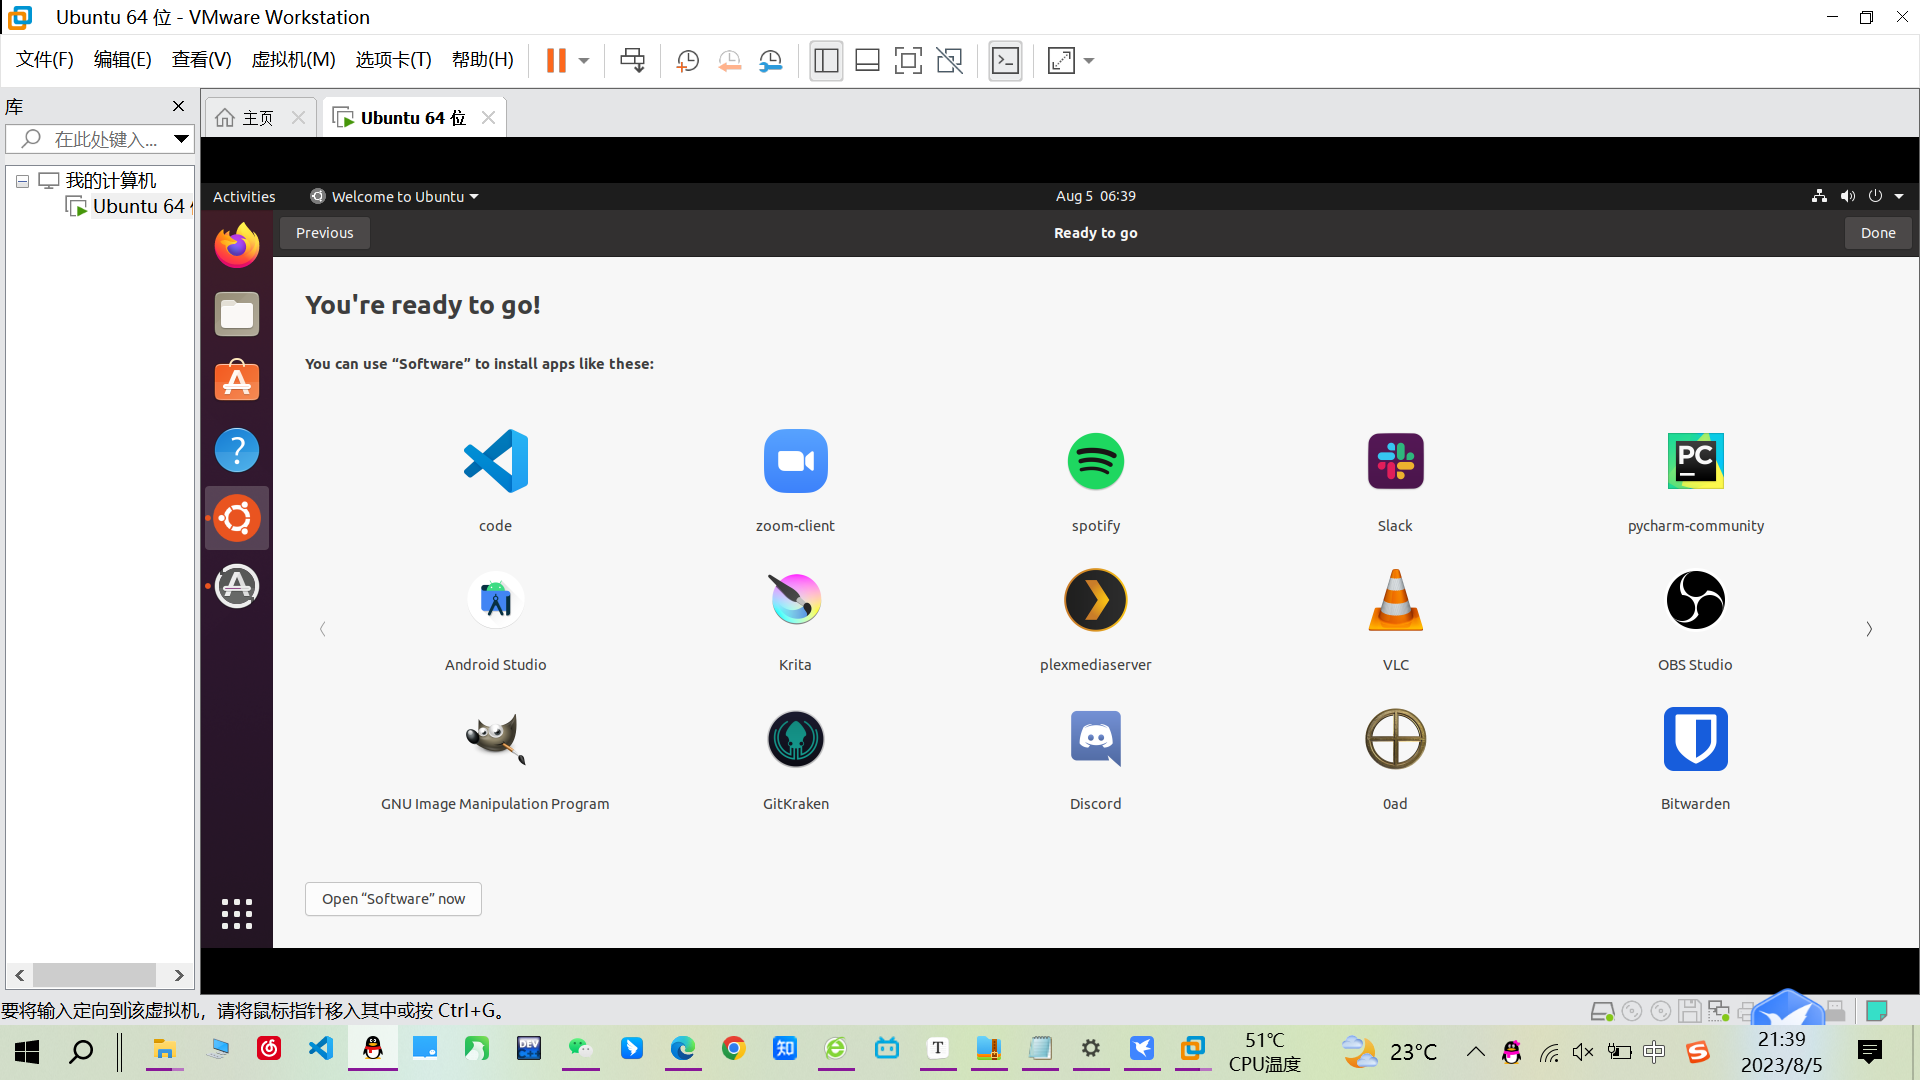This screenshot has height=1080, width=1920.
Task: Open Windows notification center icon
Action: (x=1869, y=1051)
